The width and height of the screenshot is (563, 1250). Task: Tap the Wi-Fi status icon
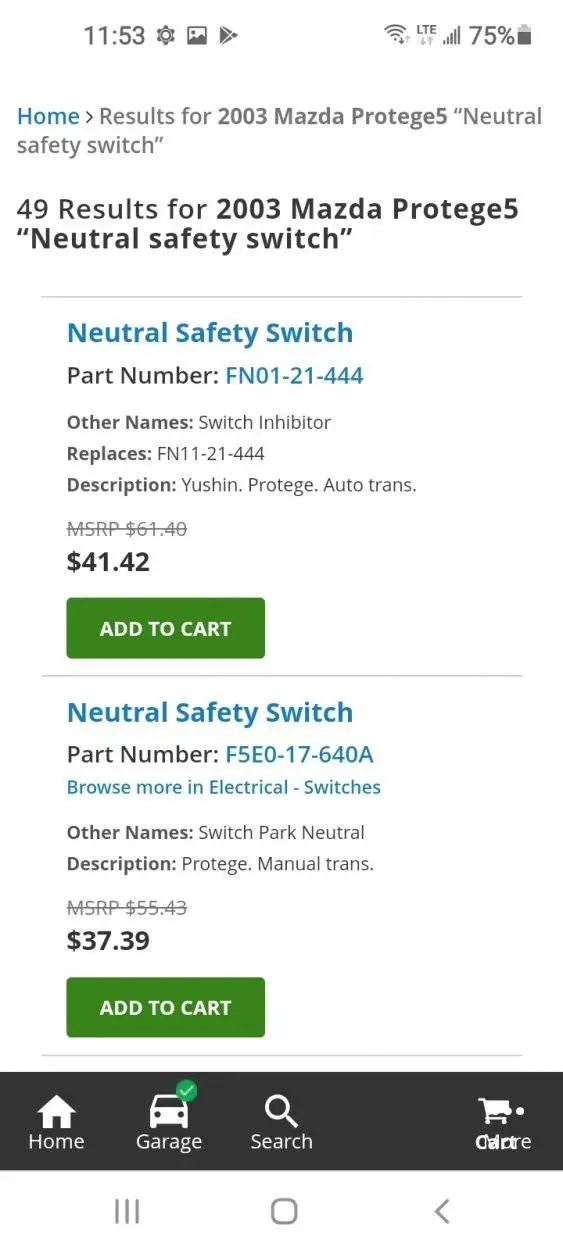(396, 36)
